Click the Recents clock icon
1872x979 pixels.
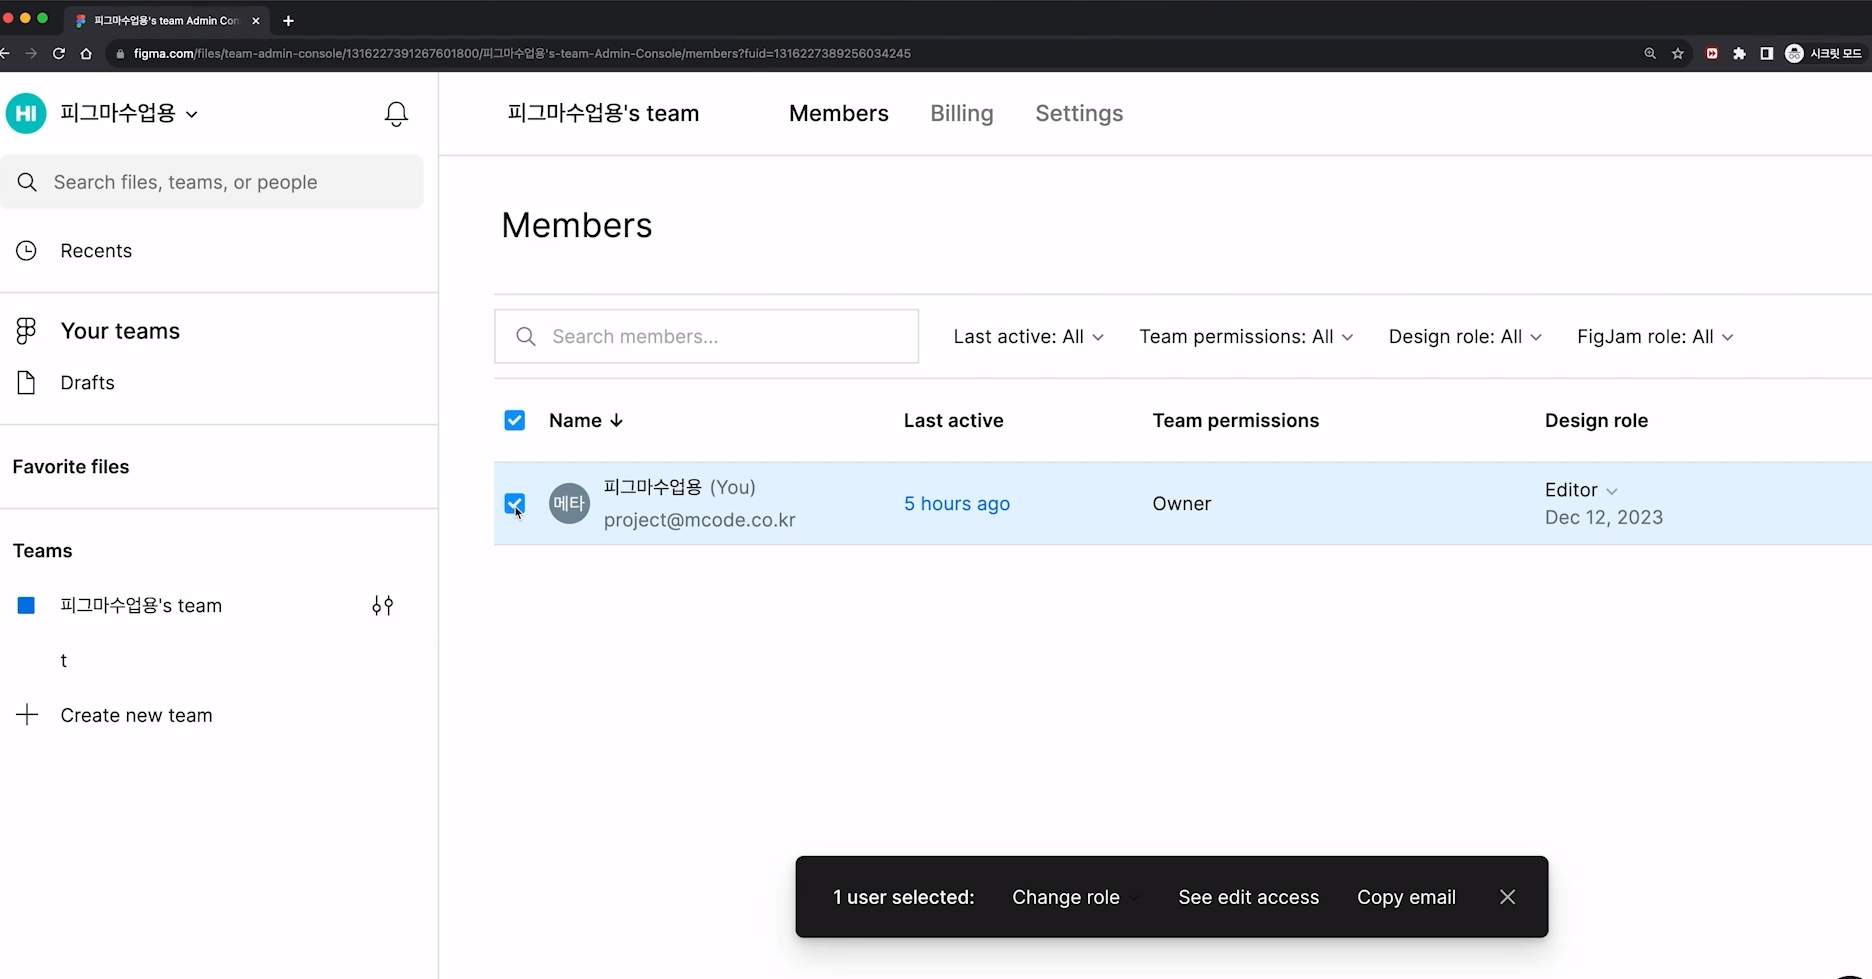coord(27,251)
